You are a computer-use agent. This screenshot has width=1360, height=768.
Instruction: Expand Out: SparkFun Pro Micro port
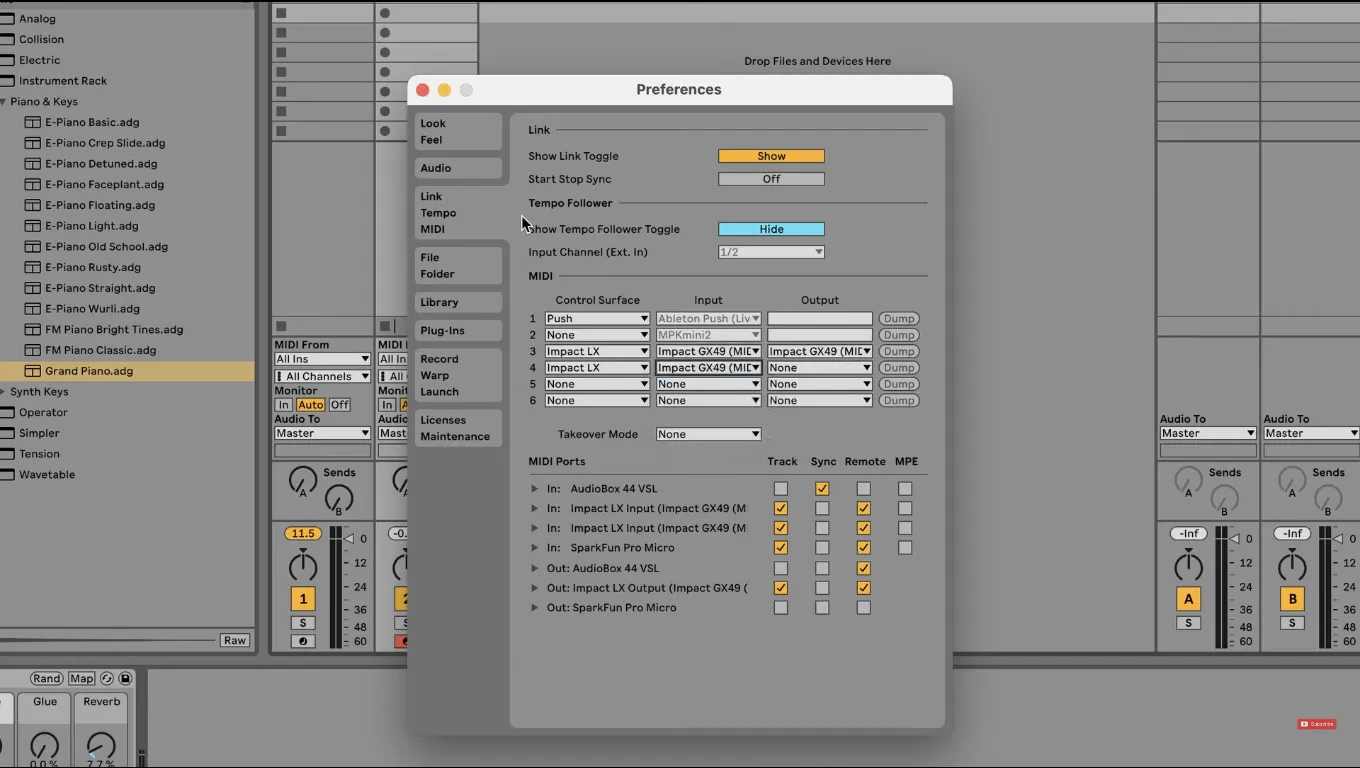pyautogui.click(x=535, y=608)
